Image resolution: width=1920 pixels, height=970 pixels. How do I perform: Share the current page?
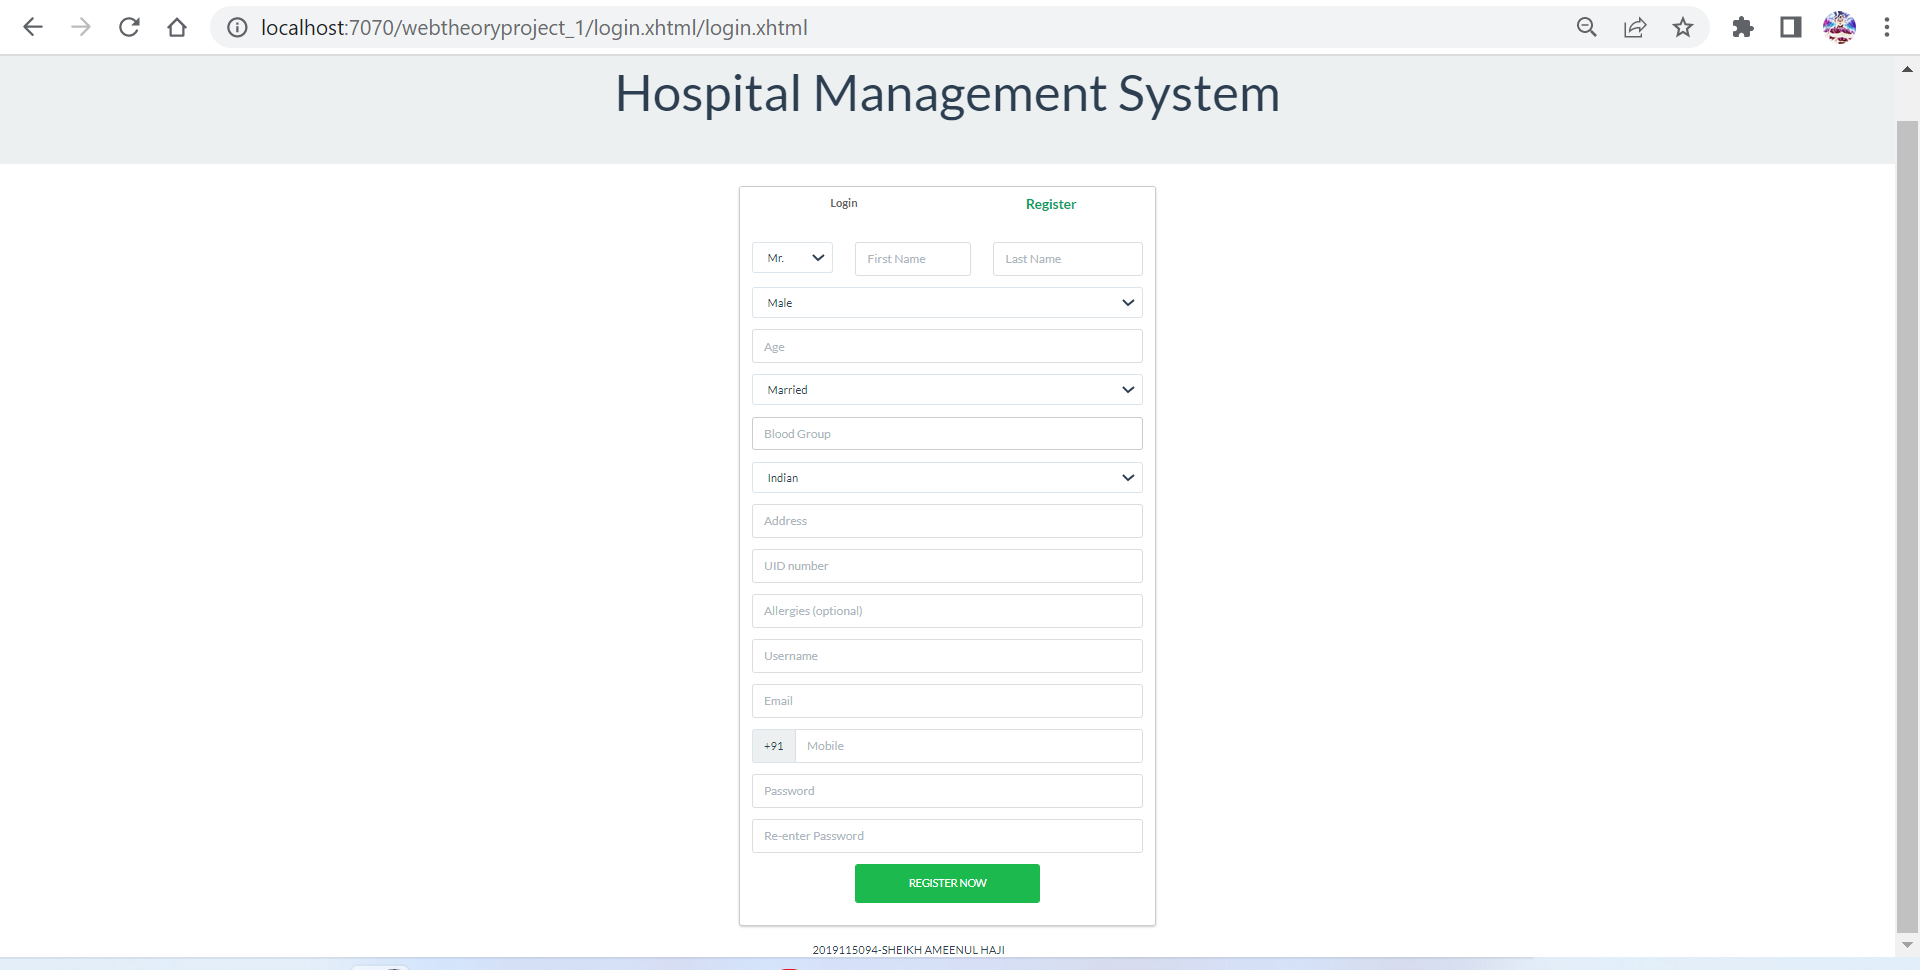(x=1635, y=27)
